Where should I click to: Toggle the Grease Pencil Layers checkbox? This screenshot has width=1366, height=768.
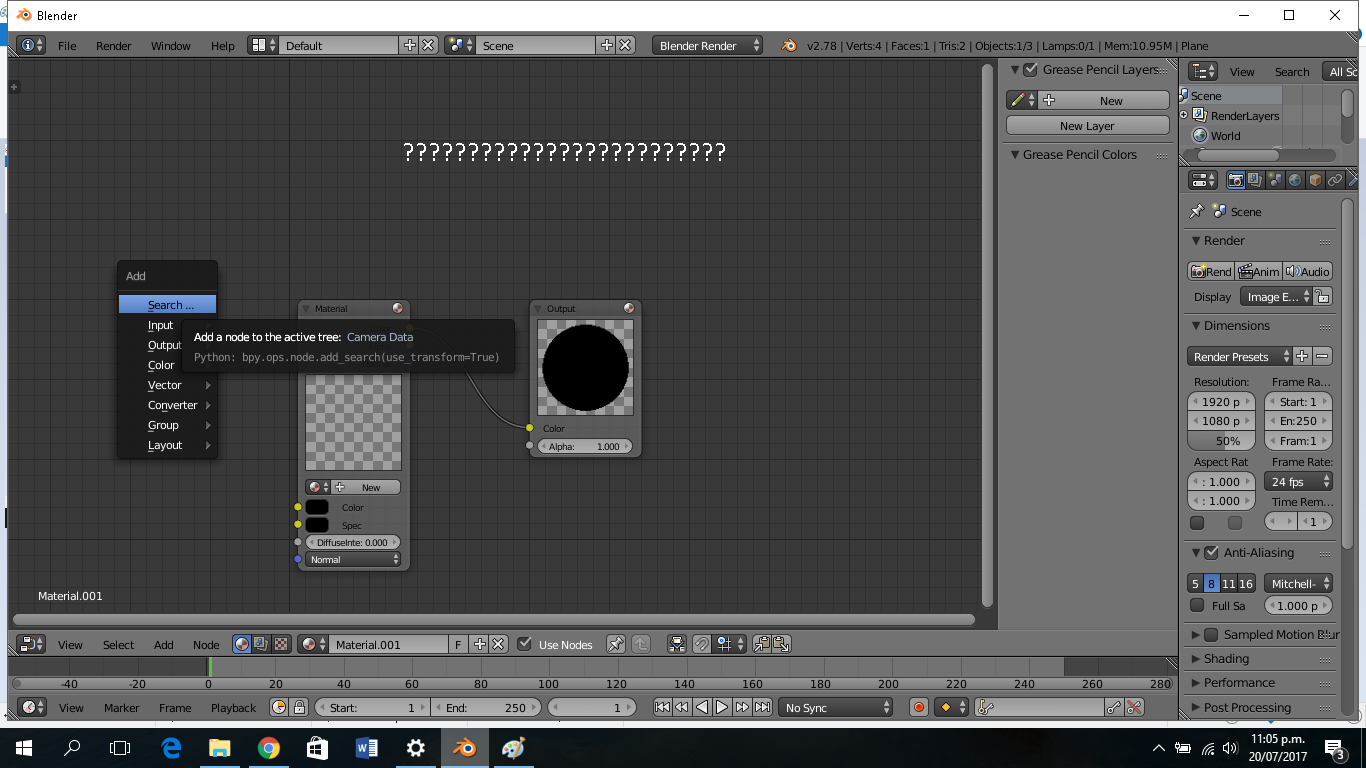(x=1030, y=70)
